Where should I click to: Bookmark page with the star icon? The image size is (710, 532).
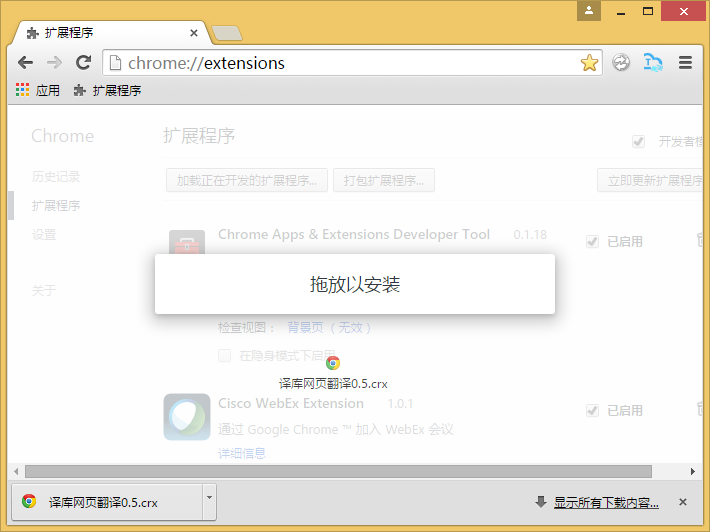[x=589, y=63]
